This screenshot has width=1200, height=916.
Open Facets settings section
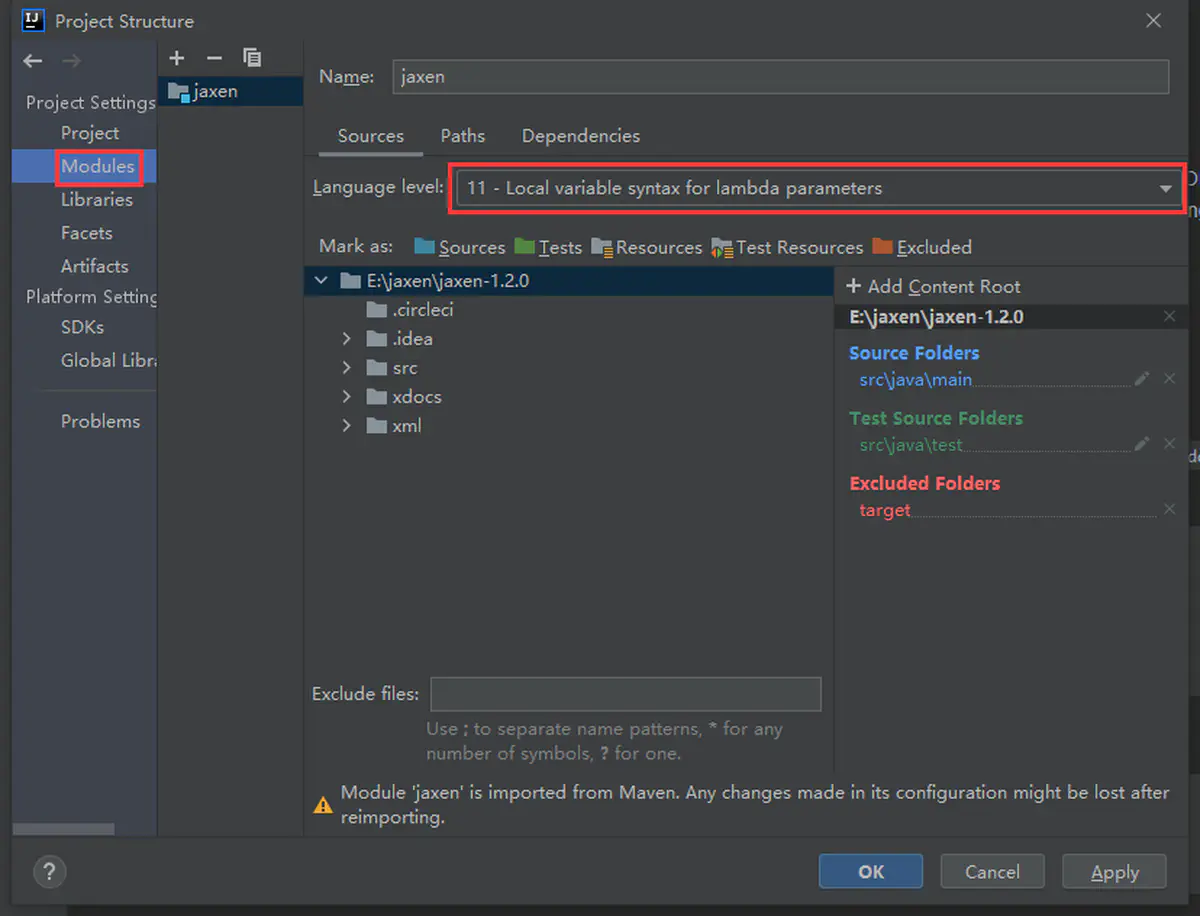click(x=87, y=233)
